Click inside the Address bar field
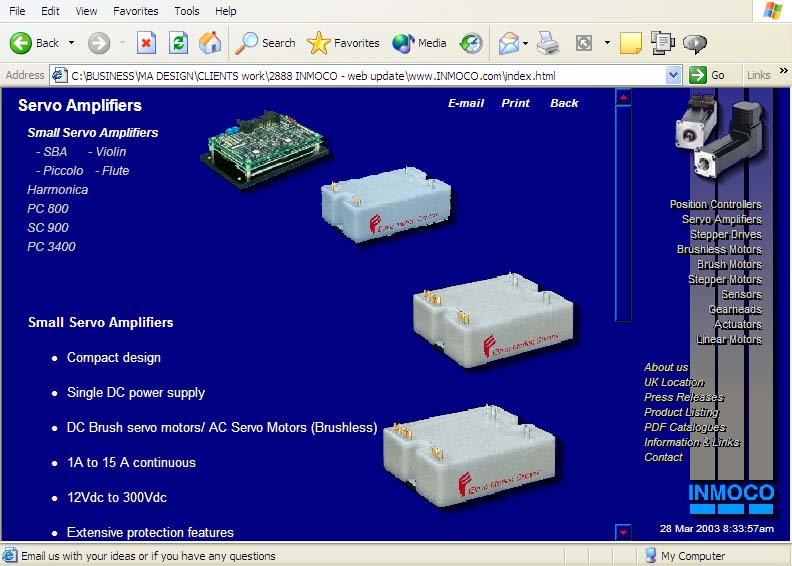792x566 pixels. pyautogui.click(x=365, y=76)
